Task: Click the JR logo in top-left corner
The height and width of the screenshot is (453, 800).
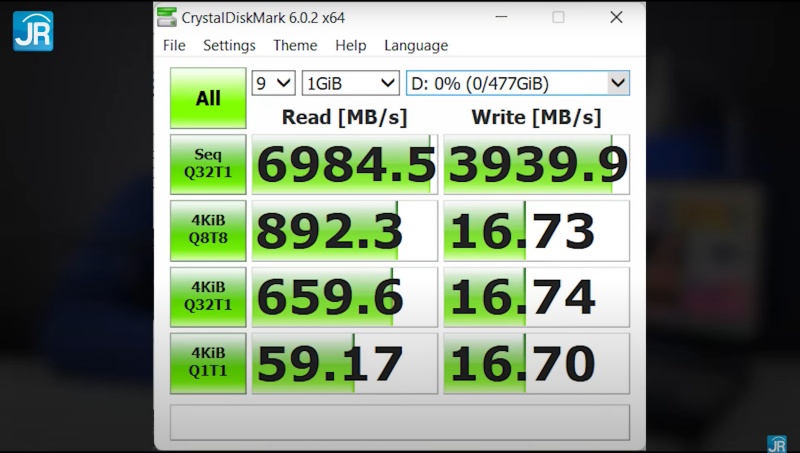Action: pos(32,31)
